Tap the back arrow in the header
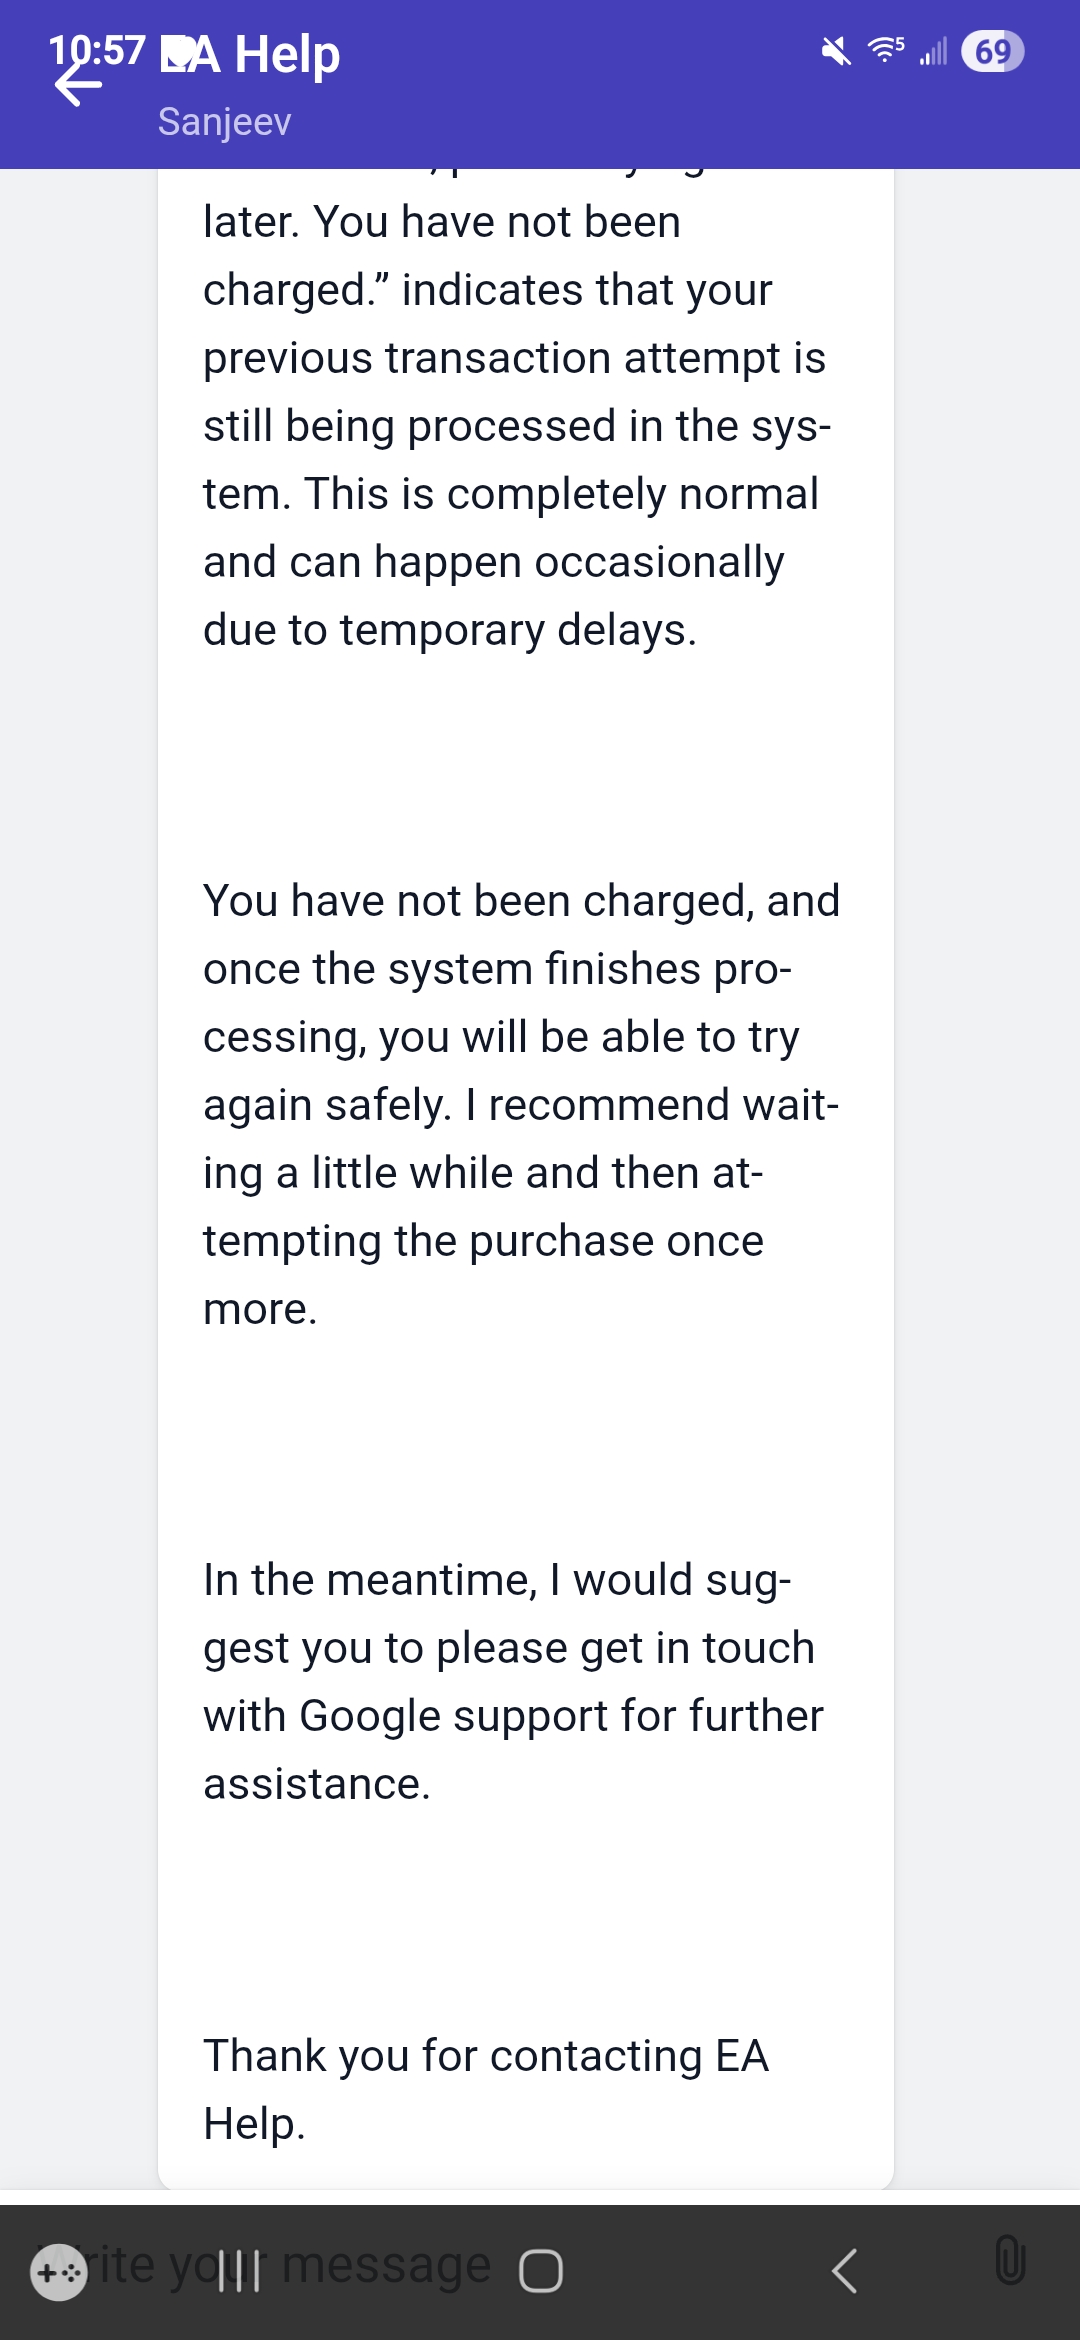This screenshot has width=1080, height=2340. [x=78, y=84]
